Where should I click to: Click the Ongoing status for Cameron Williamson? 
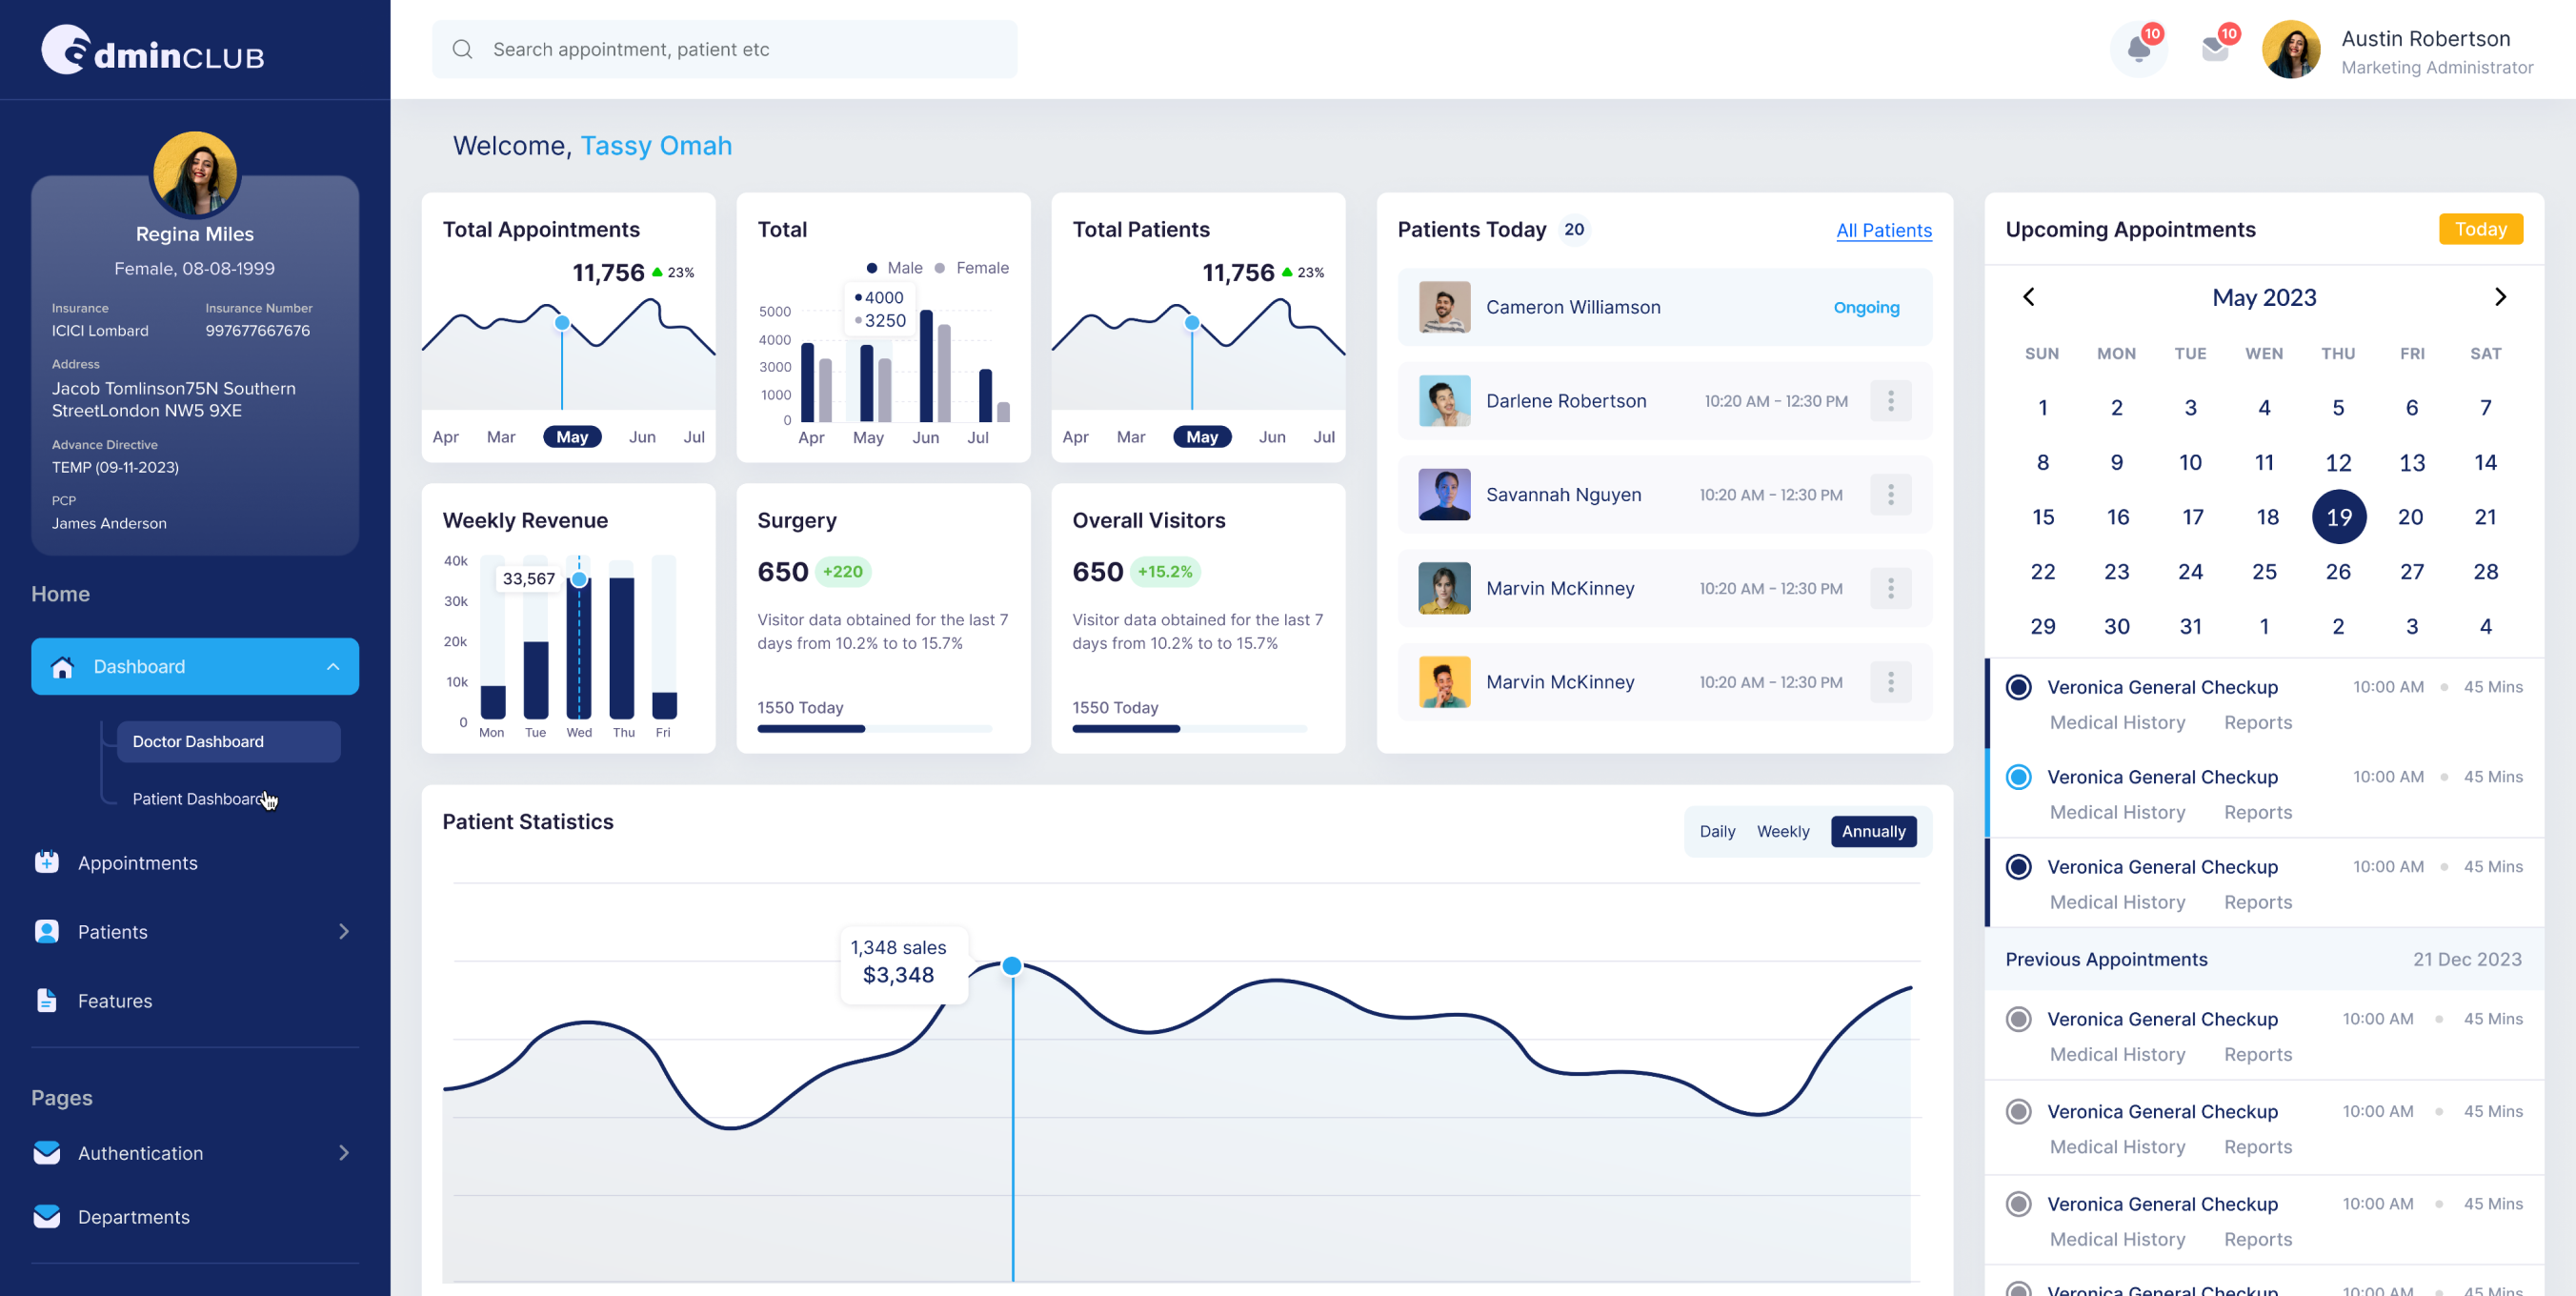click(x=1866, y=307)
